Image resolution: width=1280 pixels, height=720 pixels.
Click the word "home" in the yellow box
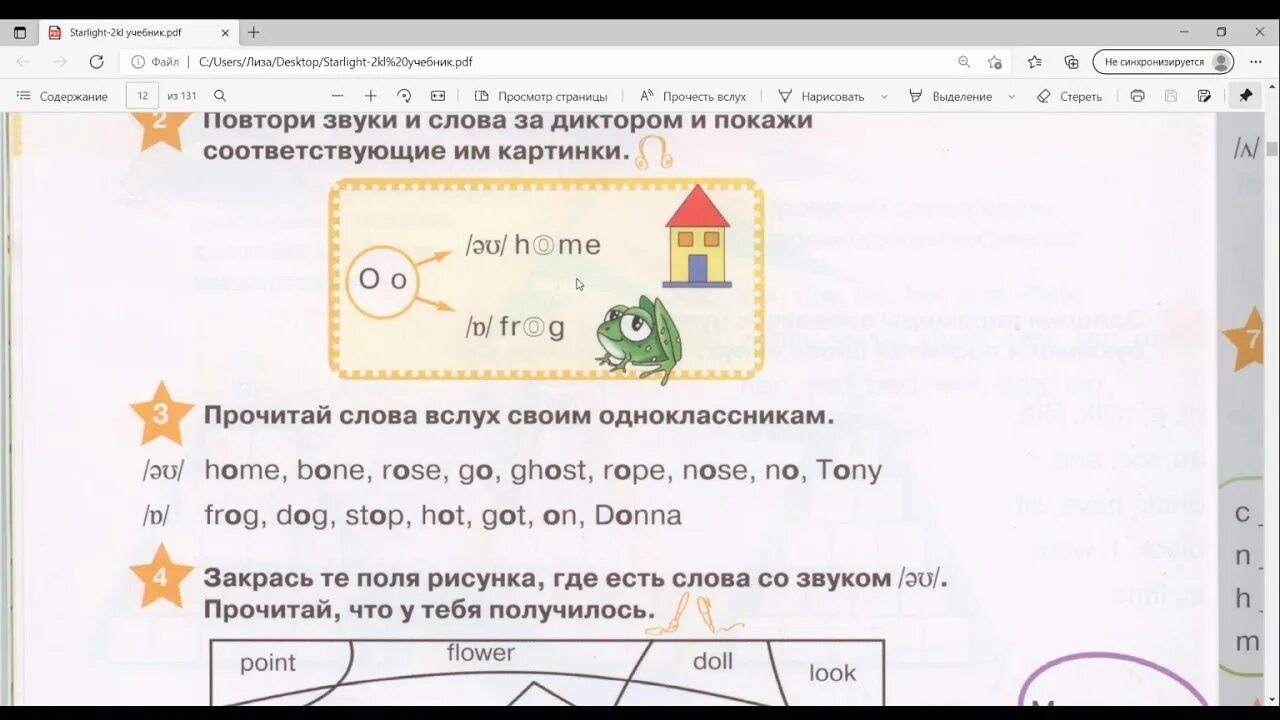tap(557, 245)
